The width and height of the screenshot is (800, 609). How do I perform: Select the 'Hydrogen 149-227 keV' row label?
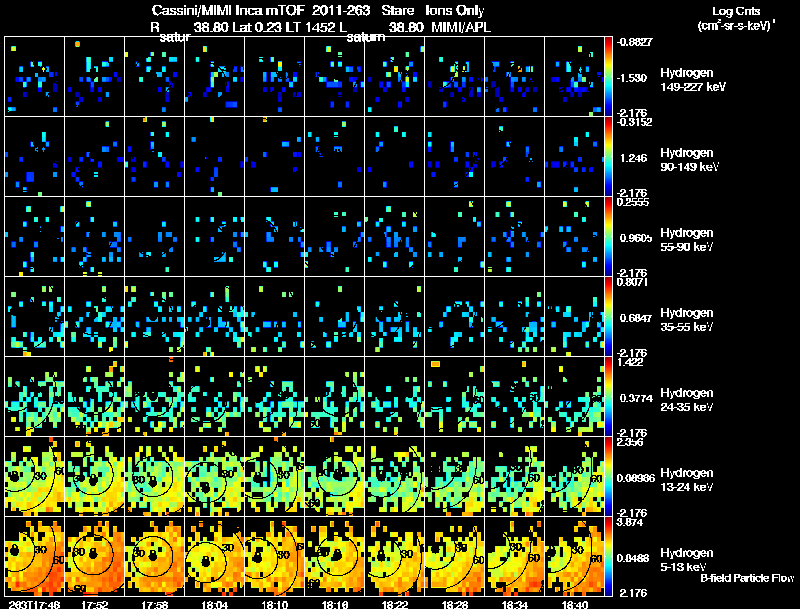click(692, 80)
